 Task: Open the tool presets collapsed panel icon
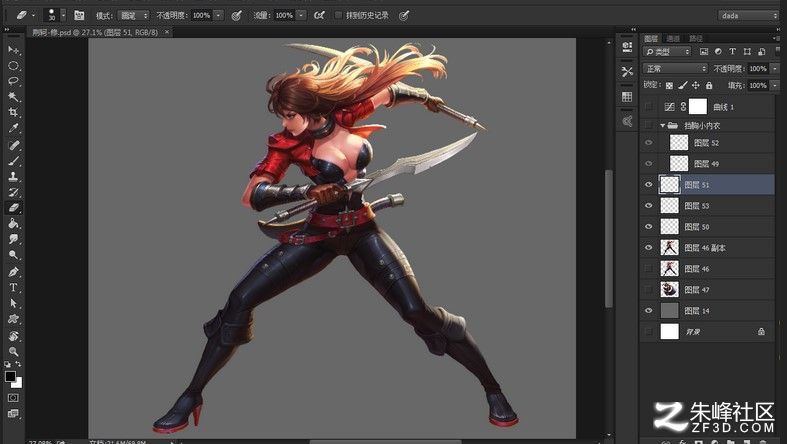click(627, 72)
